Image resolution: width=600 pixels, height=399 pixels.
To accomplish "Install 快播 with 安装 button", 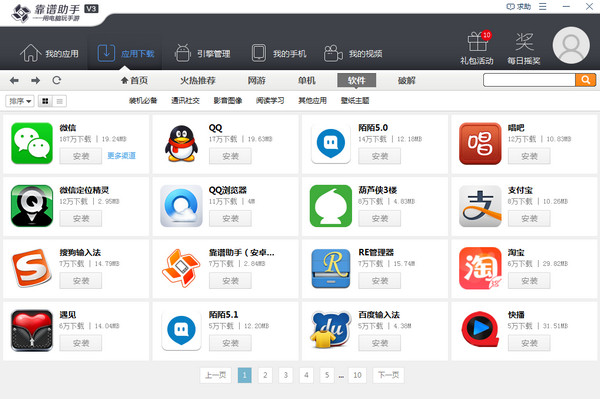I will 529,343.
